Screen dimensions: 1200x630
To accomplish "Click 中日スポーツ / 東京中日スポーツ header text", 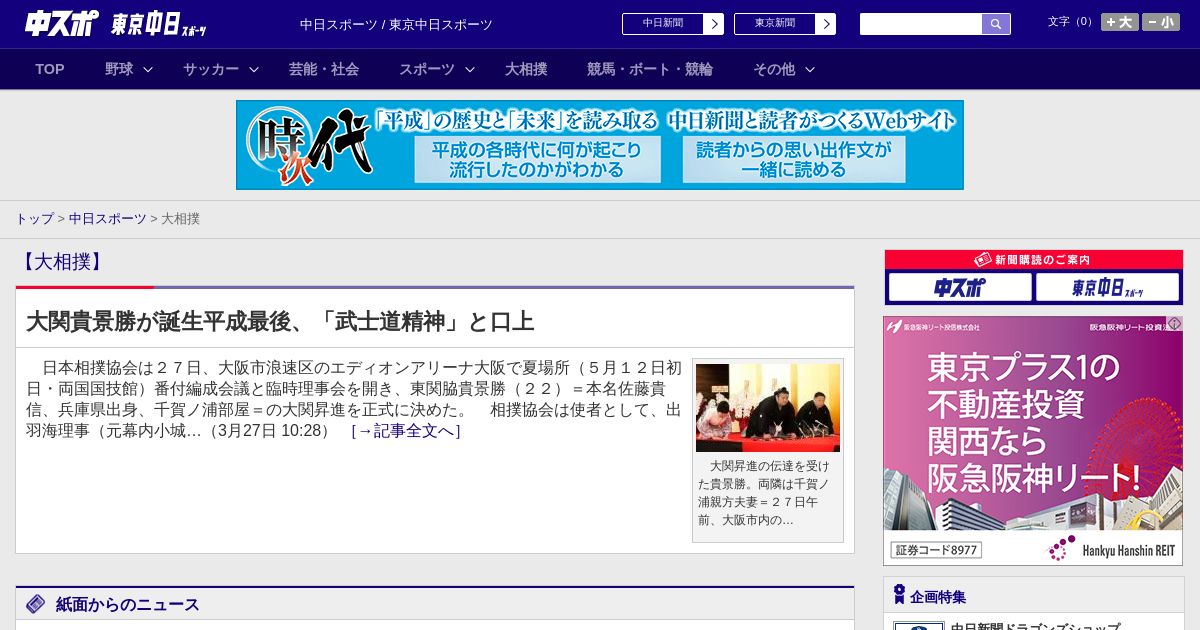I will (x=396, y=24).
